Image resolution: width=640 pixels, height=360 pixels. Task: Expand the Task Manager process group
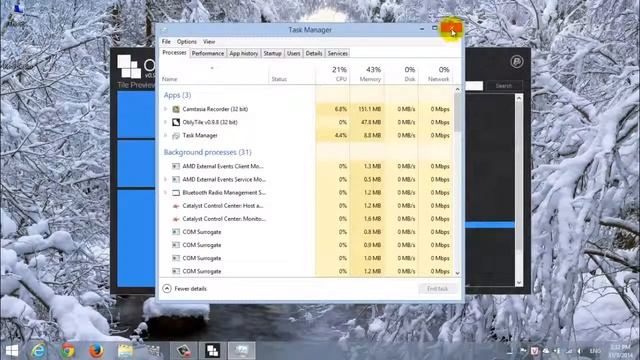pyautogui.click(x=166, y=136)
